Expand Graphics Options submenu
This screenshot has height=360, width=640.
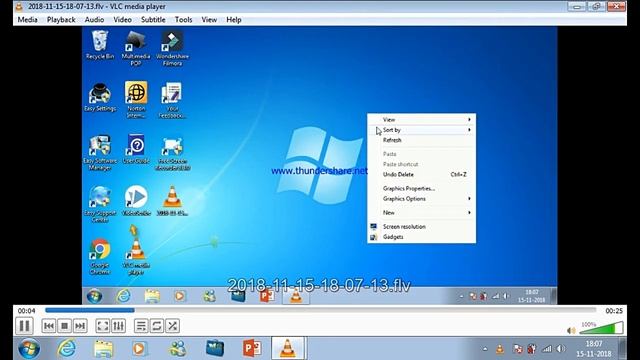(x=422, y=199)
